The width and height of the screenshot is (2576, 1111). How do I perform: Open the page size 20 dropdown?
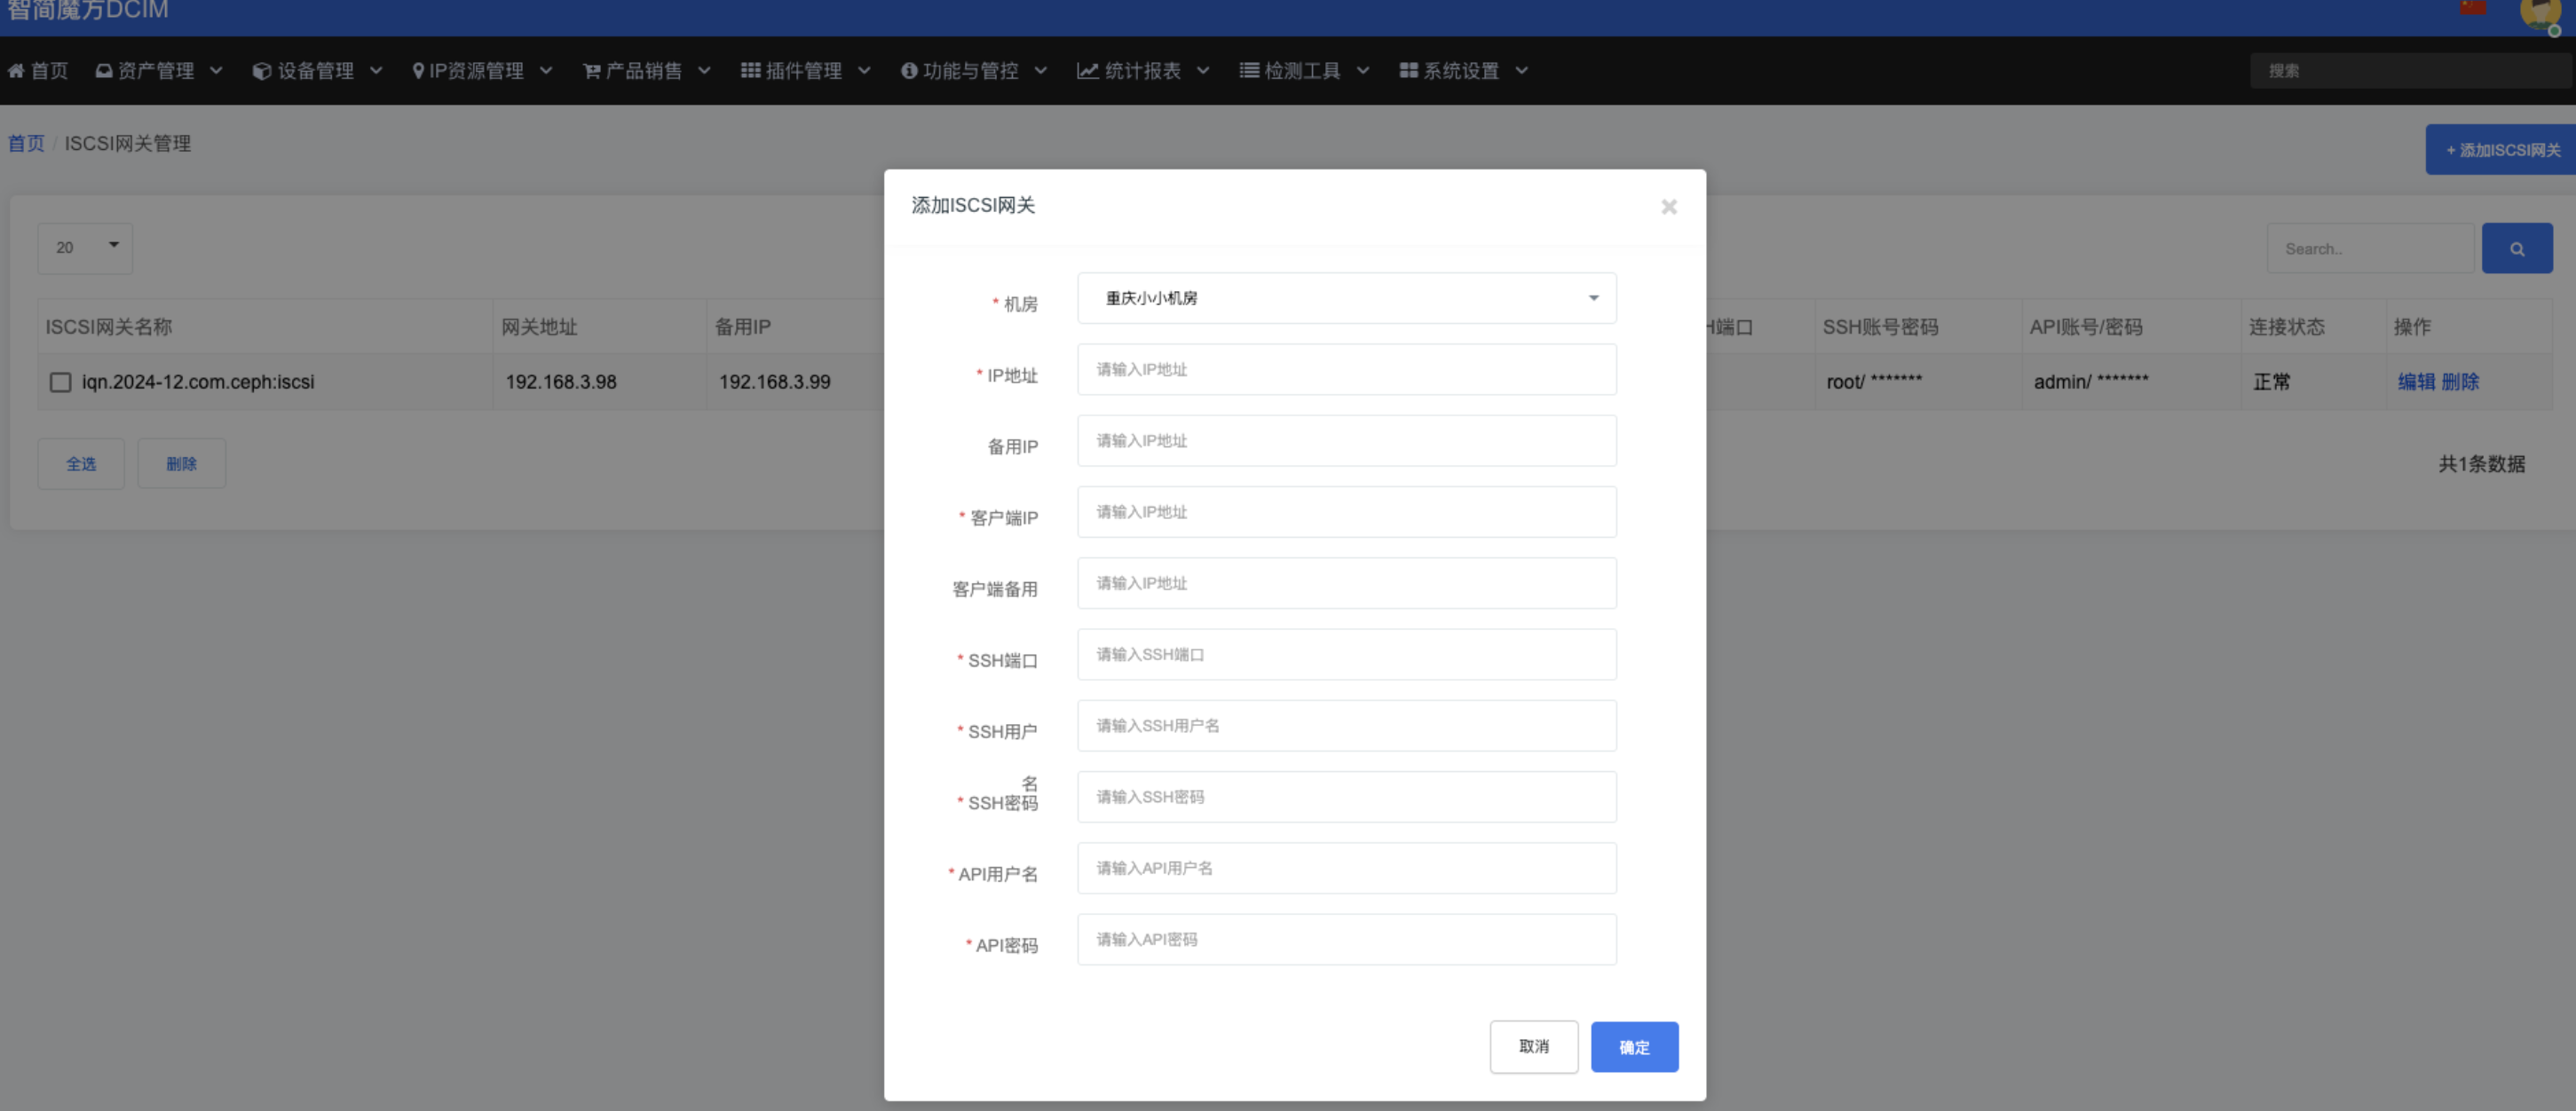coord(85,248)
